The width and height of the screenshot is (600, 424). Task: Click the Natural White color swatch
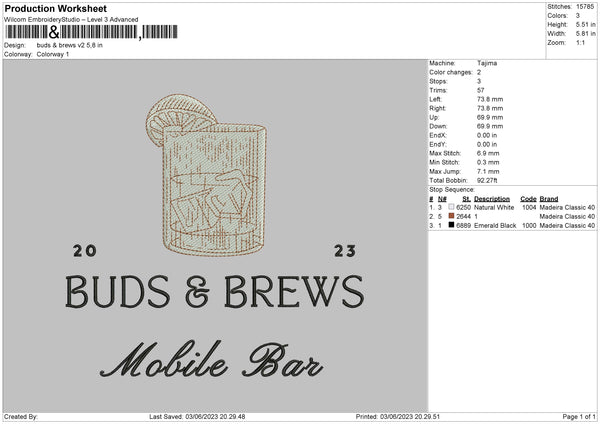[x=451, y=207]
